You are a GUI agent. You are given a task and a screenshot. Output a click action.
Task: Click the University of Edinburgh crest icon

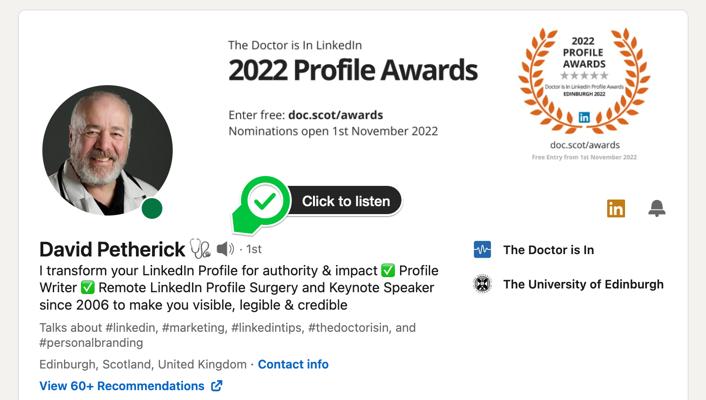[482, 284]
